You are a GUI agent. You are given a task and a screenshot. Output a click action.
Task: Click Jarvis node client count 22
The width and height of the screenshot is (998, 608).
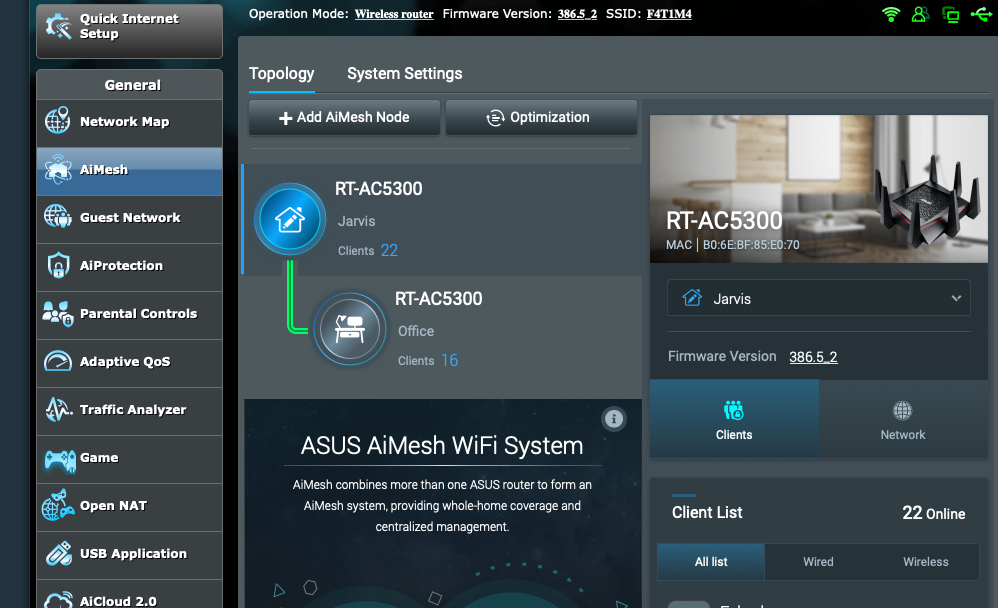[390, 250]
